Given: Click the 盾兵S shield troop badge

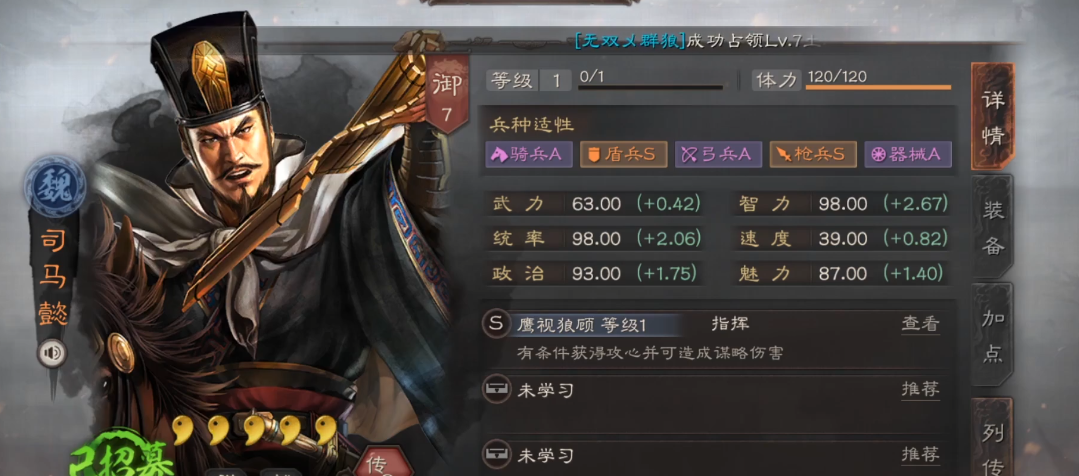Looking at the screenshot, I should point(623,155).
